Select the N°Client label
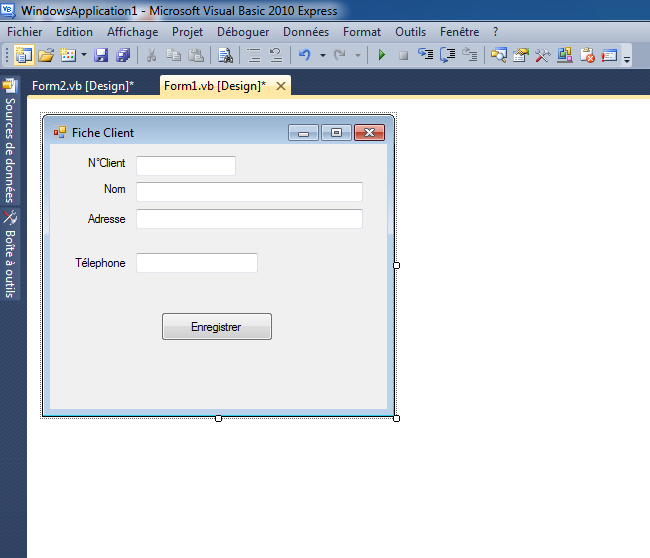Viewport: 650px width, 558px height. (x=106, y=163)
